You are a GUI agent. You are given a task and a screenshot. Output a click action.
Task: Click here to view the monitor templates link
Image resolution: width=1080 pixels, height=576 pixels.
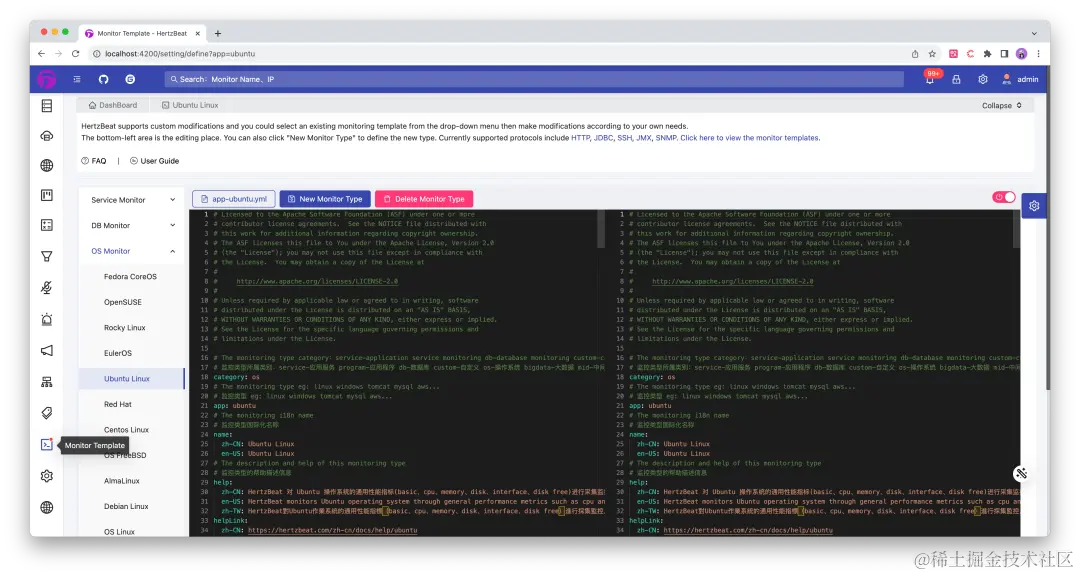750,138
